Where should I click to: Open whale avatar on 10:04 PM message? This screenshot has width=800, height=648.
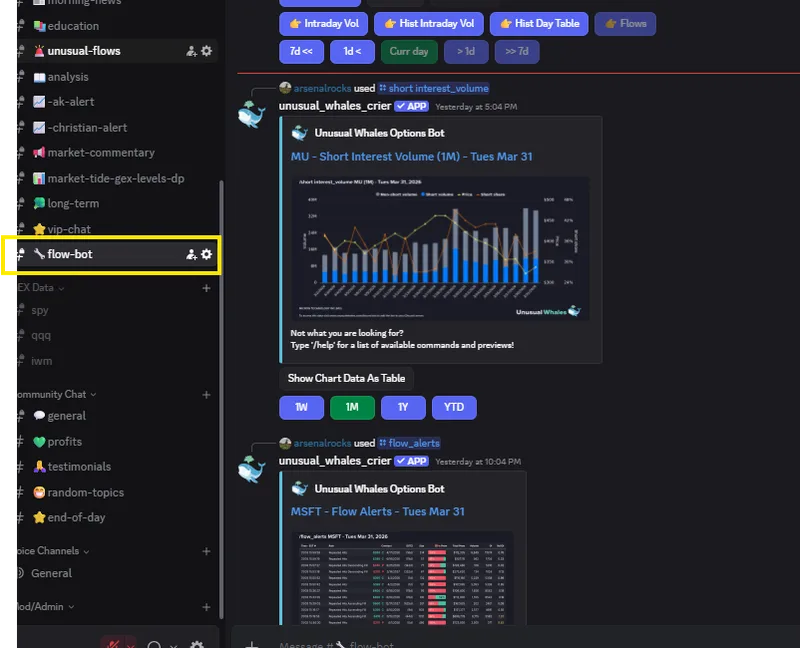click(252, 469)
